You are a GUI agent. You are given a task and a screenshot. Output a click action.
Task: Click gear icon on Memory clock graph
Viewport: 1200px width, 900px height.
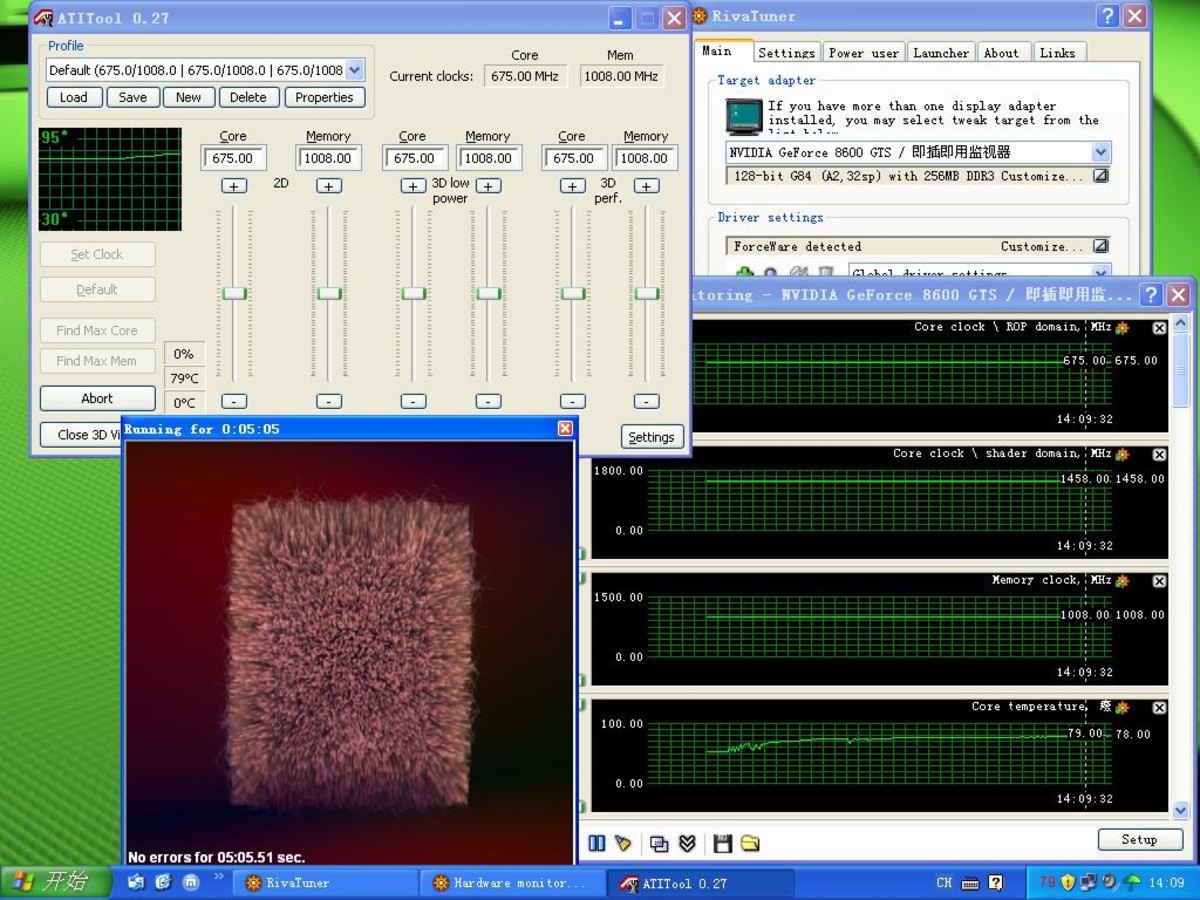click(1122, 581)
